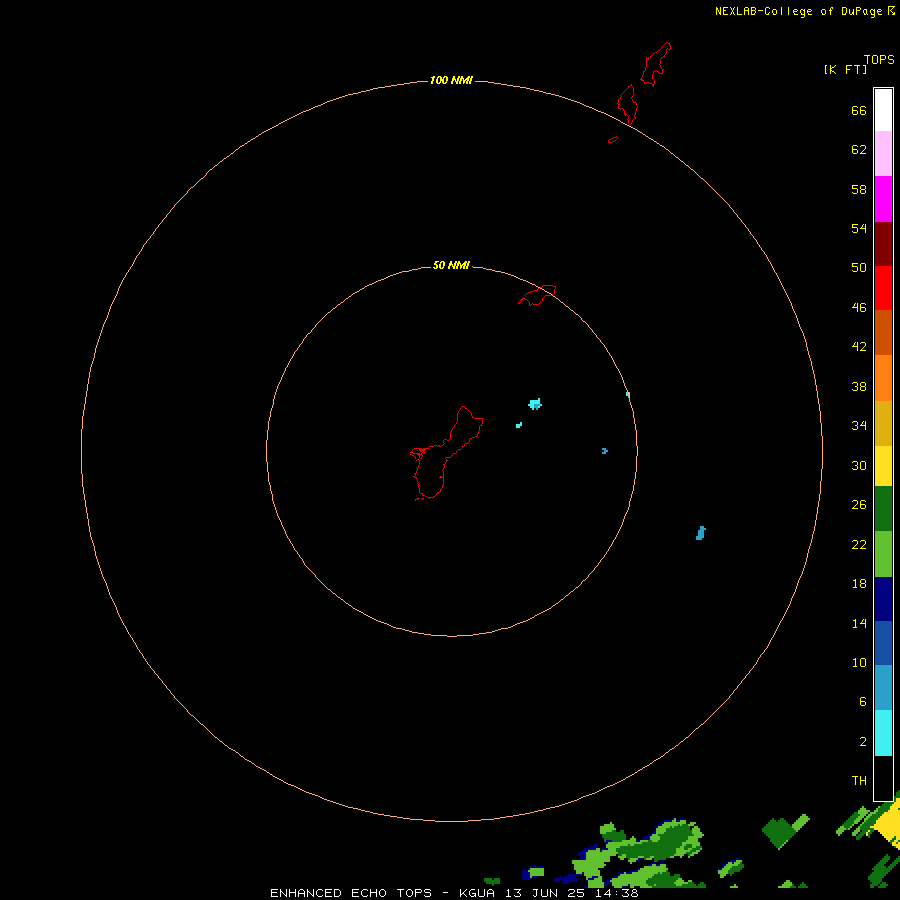Click the Saipan island outline at top
900x900 pixels.
[x=655, y=64]
